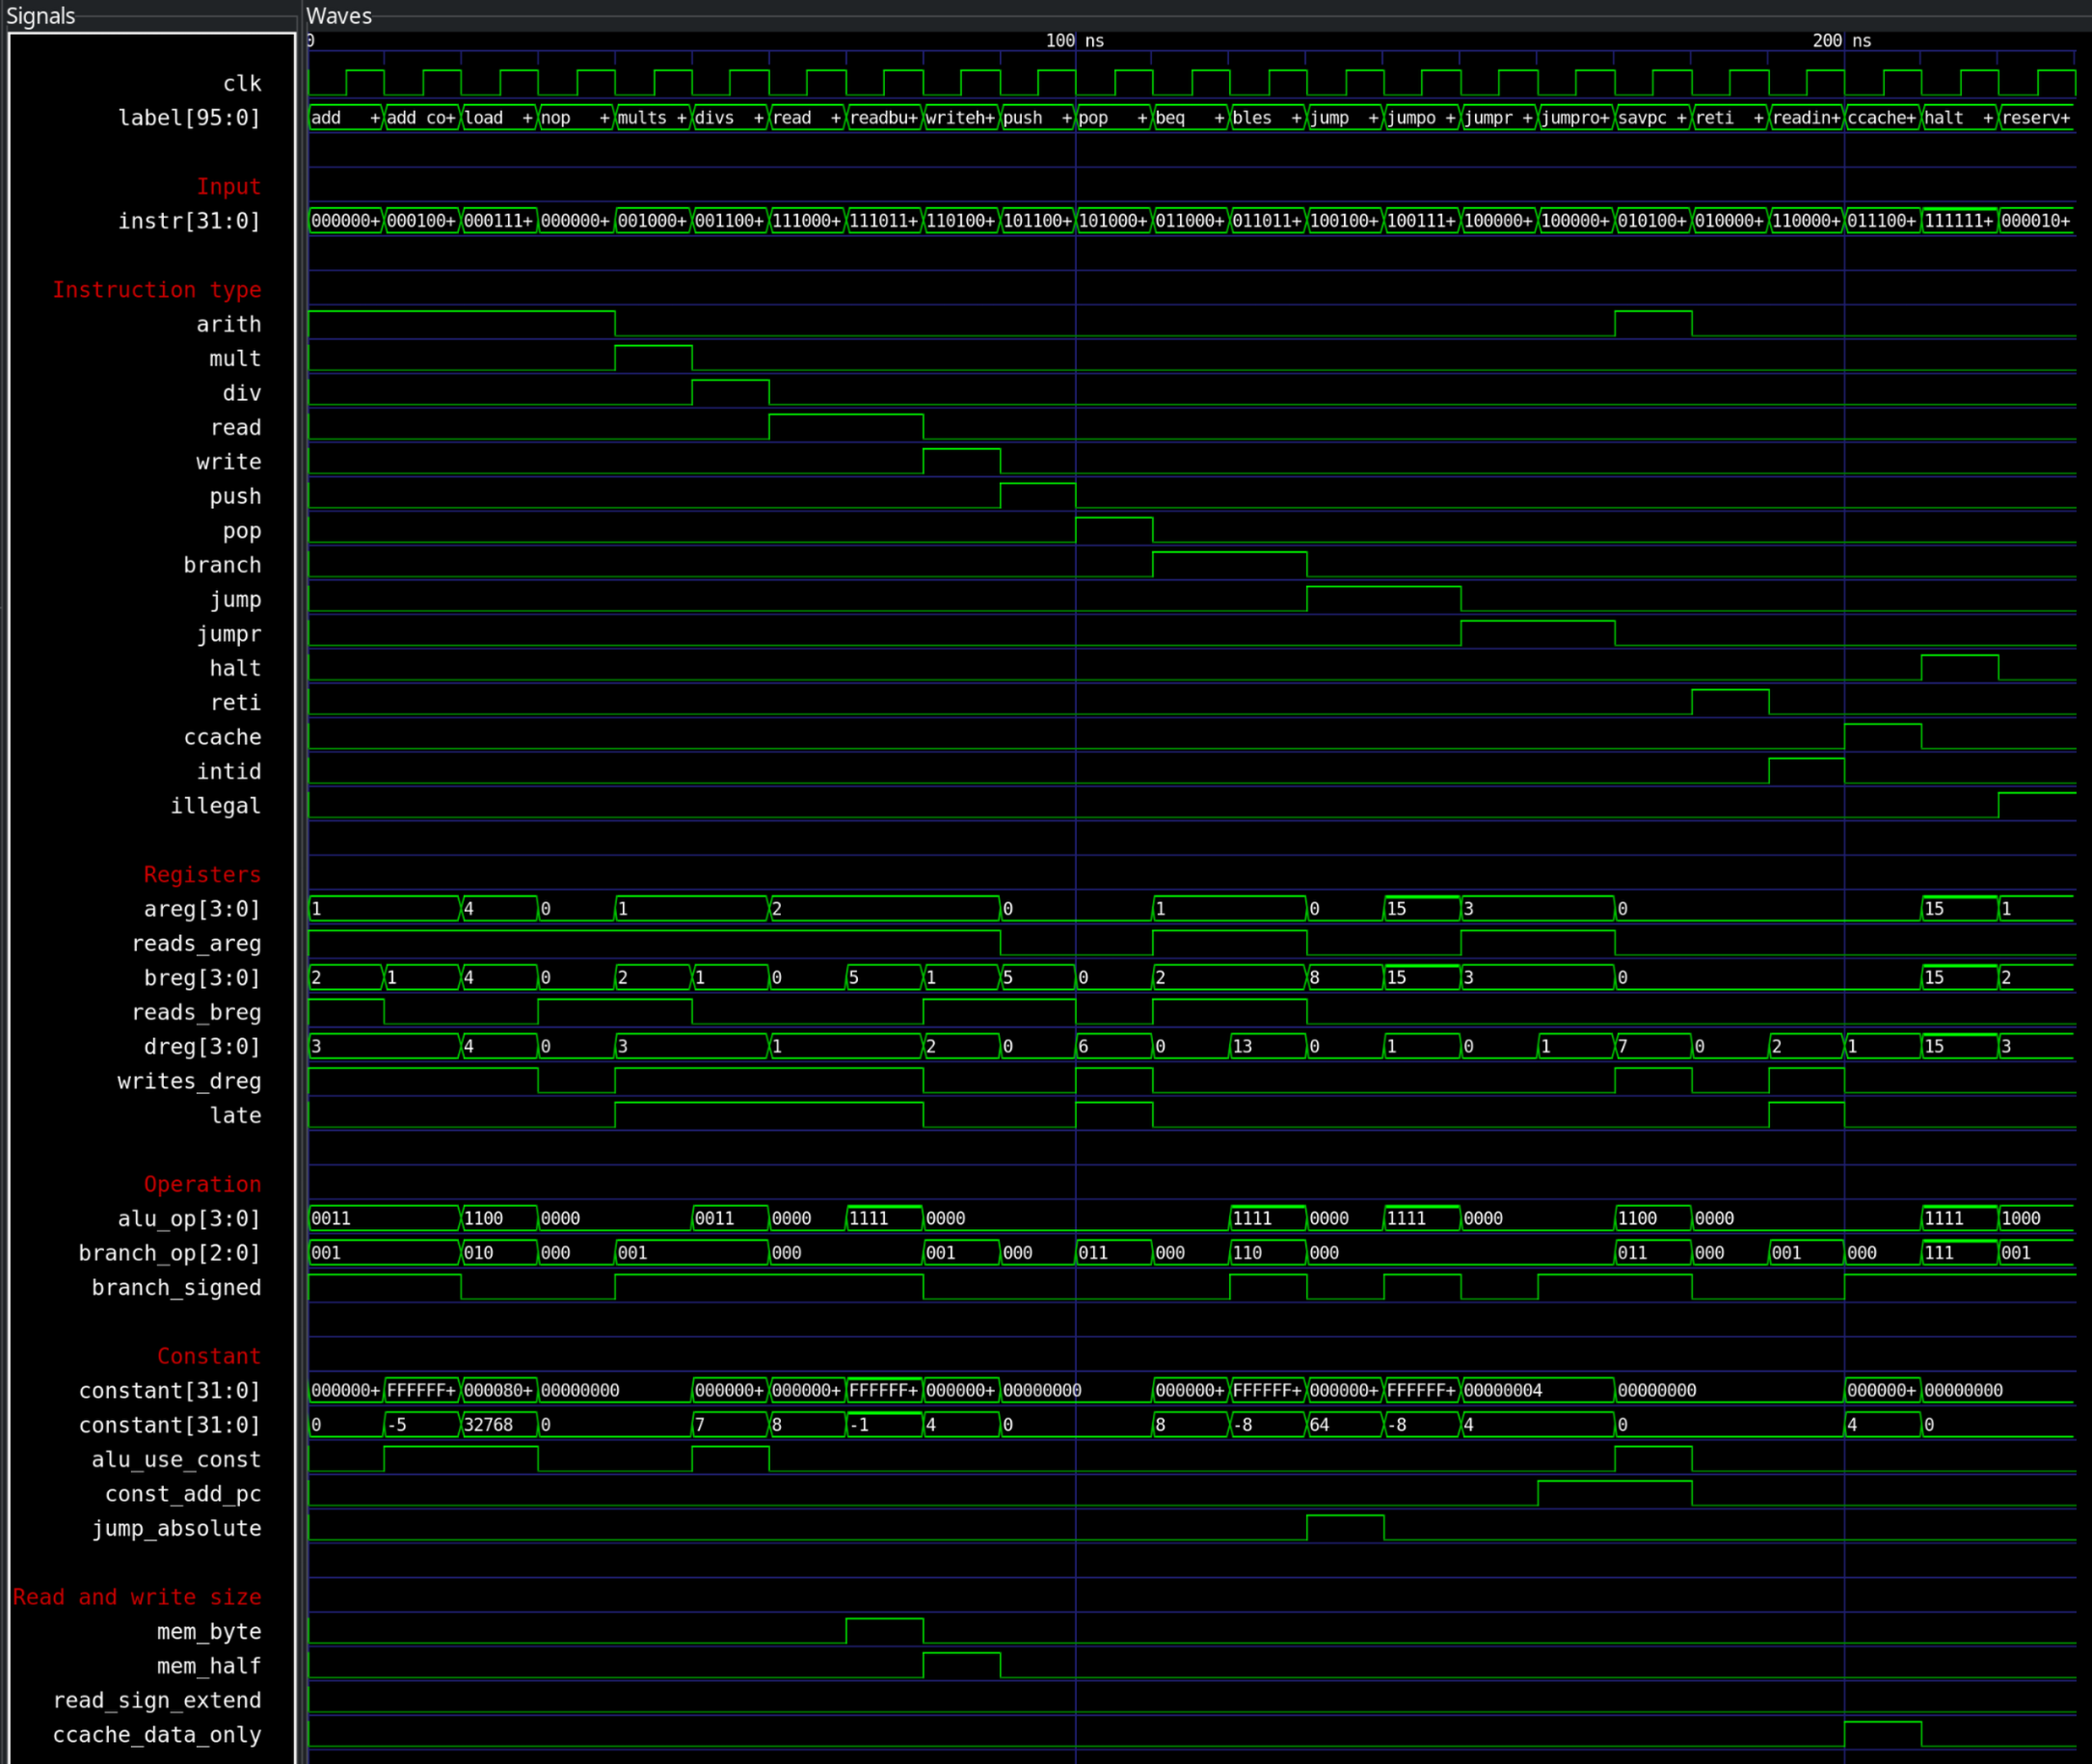2092x1764 pixels.
Task: Select the const_add_pc signal
Action: click(x=183, y=1494)
